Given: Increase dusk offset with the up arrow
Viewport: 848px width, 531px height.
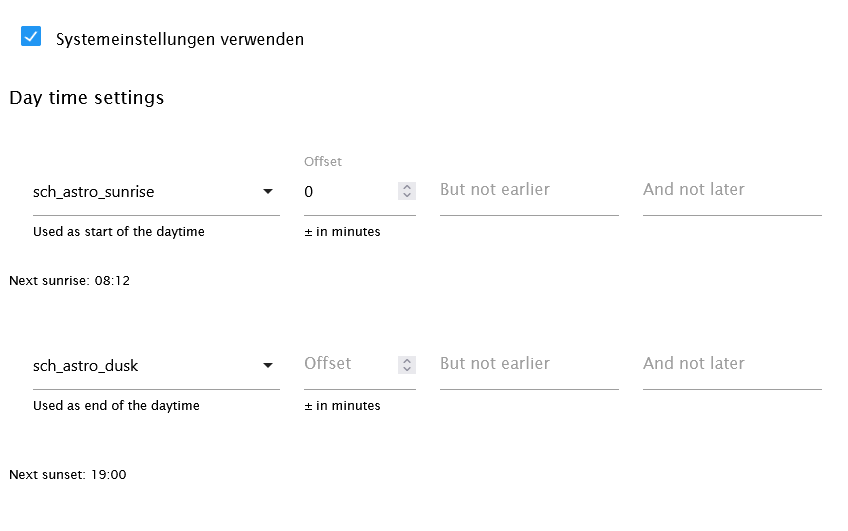Looking at the screenshot, I should [407, 360].
